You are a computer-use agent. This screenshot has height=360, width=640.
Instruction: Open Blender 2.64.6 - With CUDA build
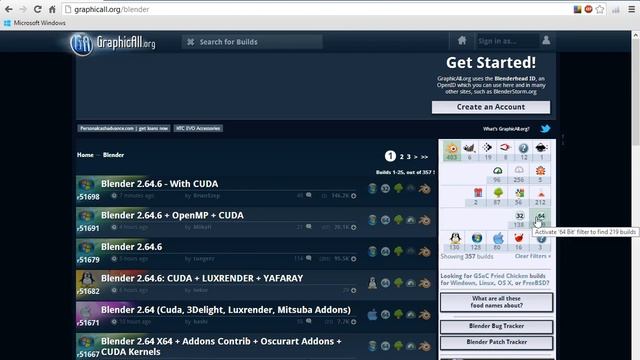click(x=160, y=184)
